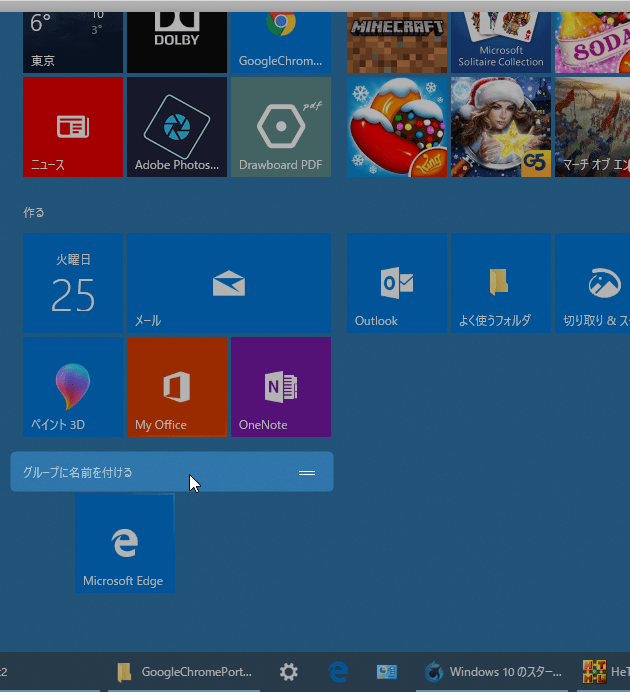The width and height of the screenshot is (630, 692).
Task: Launch the Minecraft tile
Action: click(397, 42)
